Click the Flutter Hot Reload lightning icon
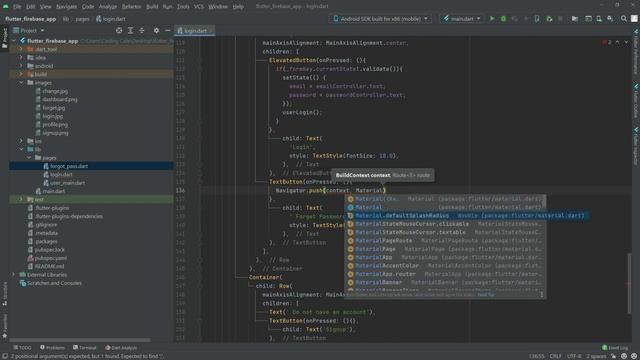Image resolution: width=640 pixels, height=360 pixels. 526,19
